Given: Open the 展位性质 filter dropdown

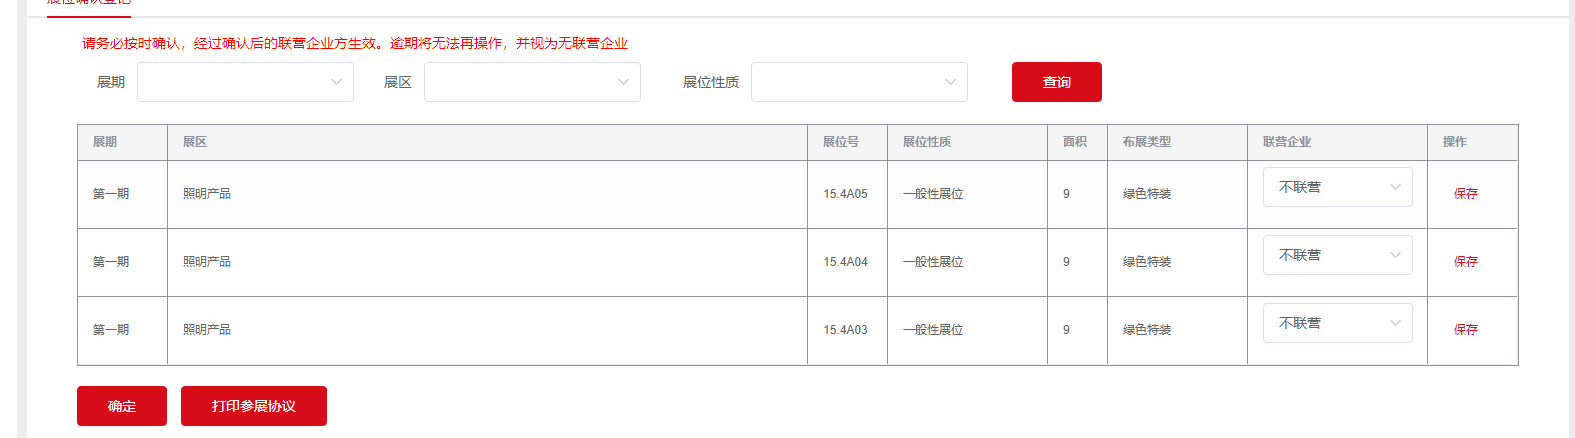Looking at the screenshot, I should (x=859, y=82).
